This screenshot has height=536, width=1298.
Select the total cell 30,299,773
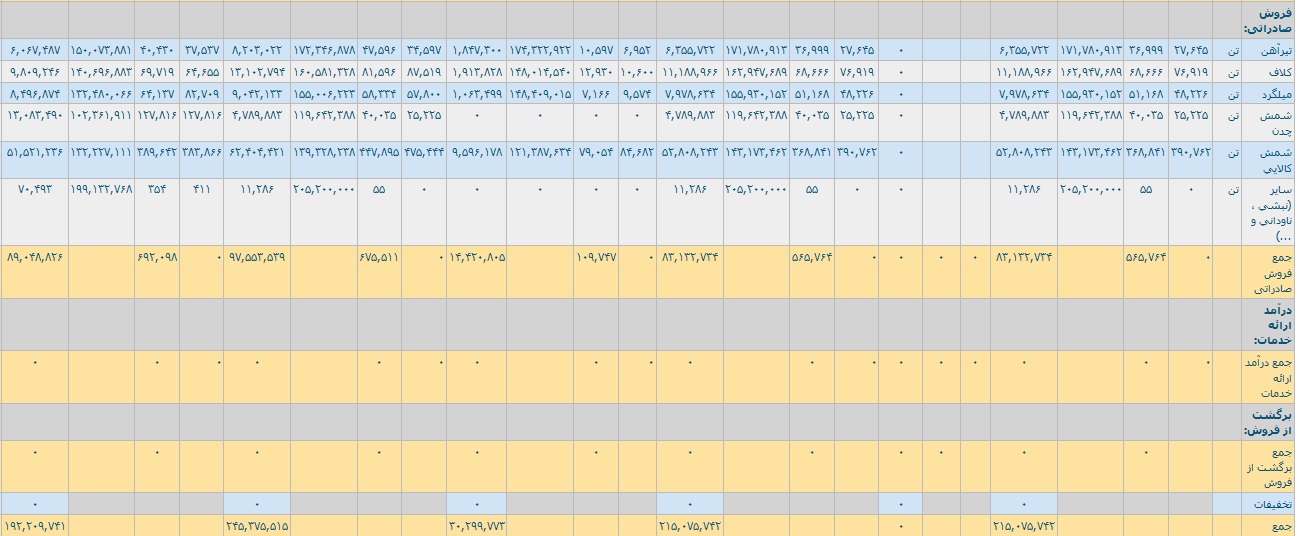coord(477,525)
